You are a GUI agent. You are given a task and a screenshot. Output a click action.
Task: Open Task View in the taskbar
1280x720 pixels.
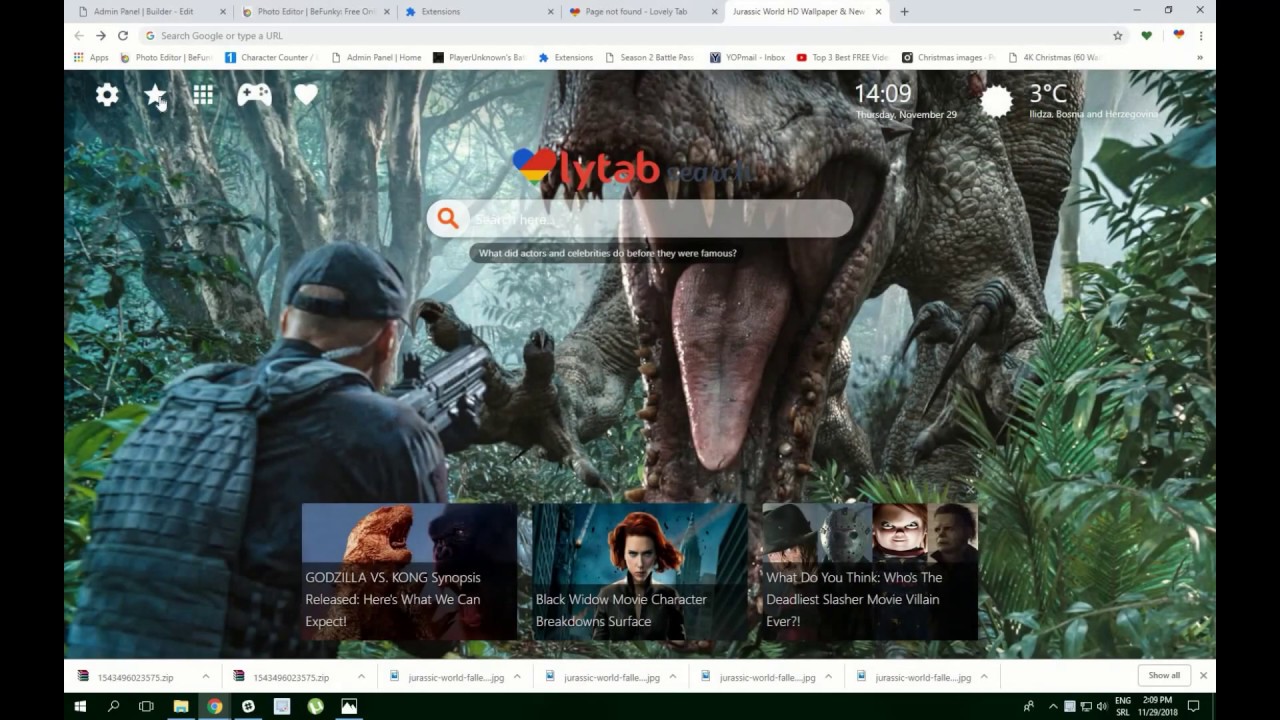tap(146, 706)
